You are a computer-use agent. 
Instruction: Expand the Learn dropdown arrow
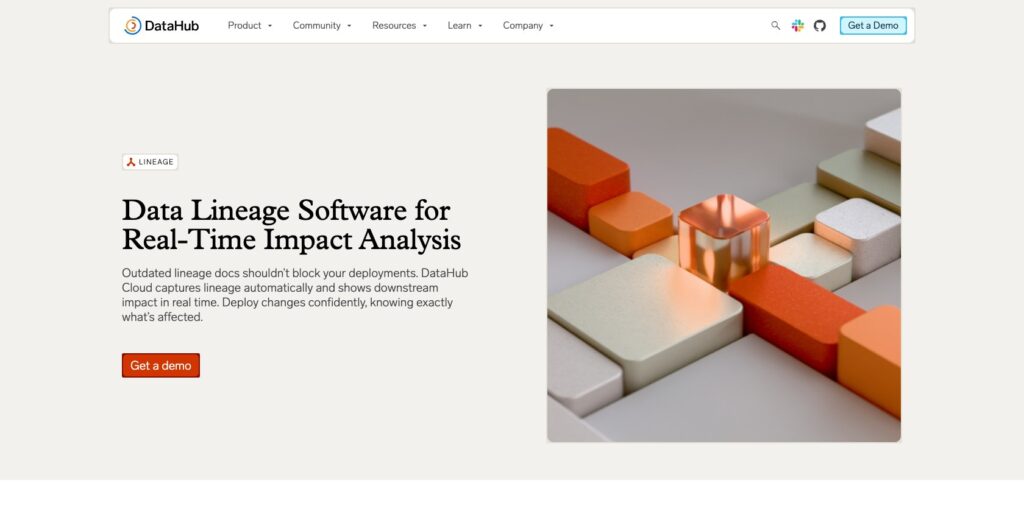coord(480,26)
